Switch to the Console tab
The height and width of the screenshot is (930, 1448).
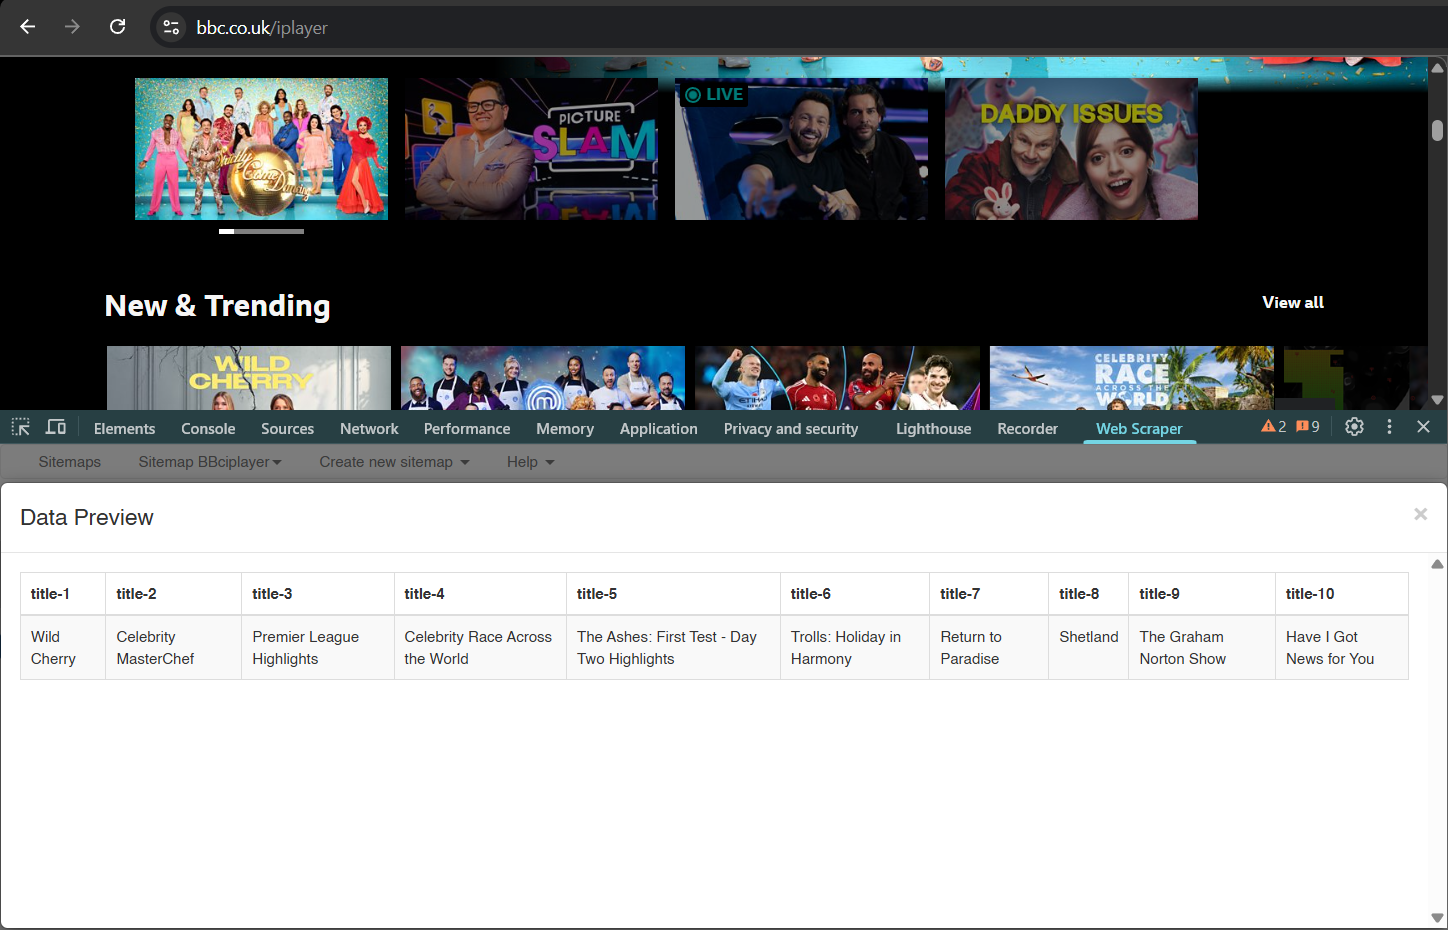click(x=208, y=429)
